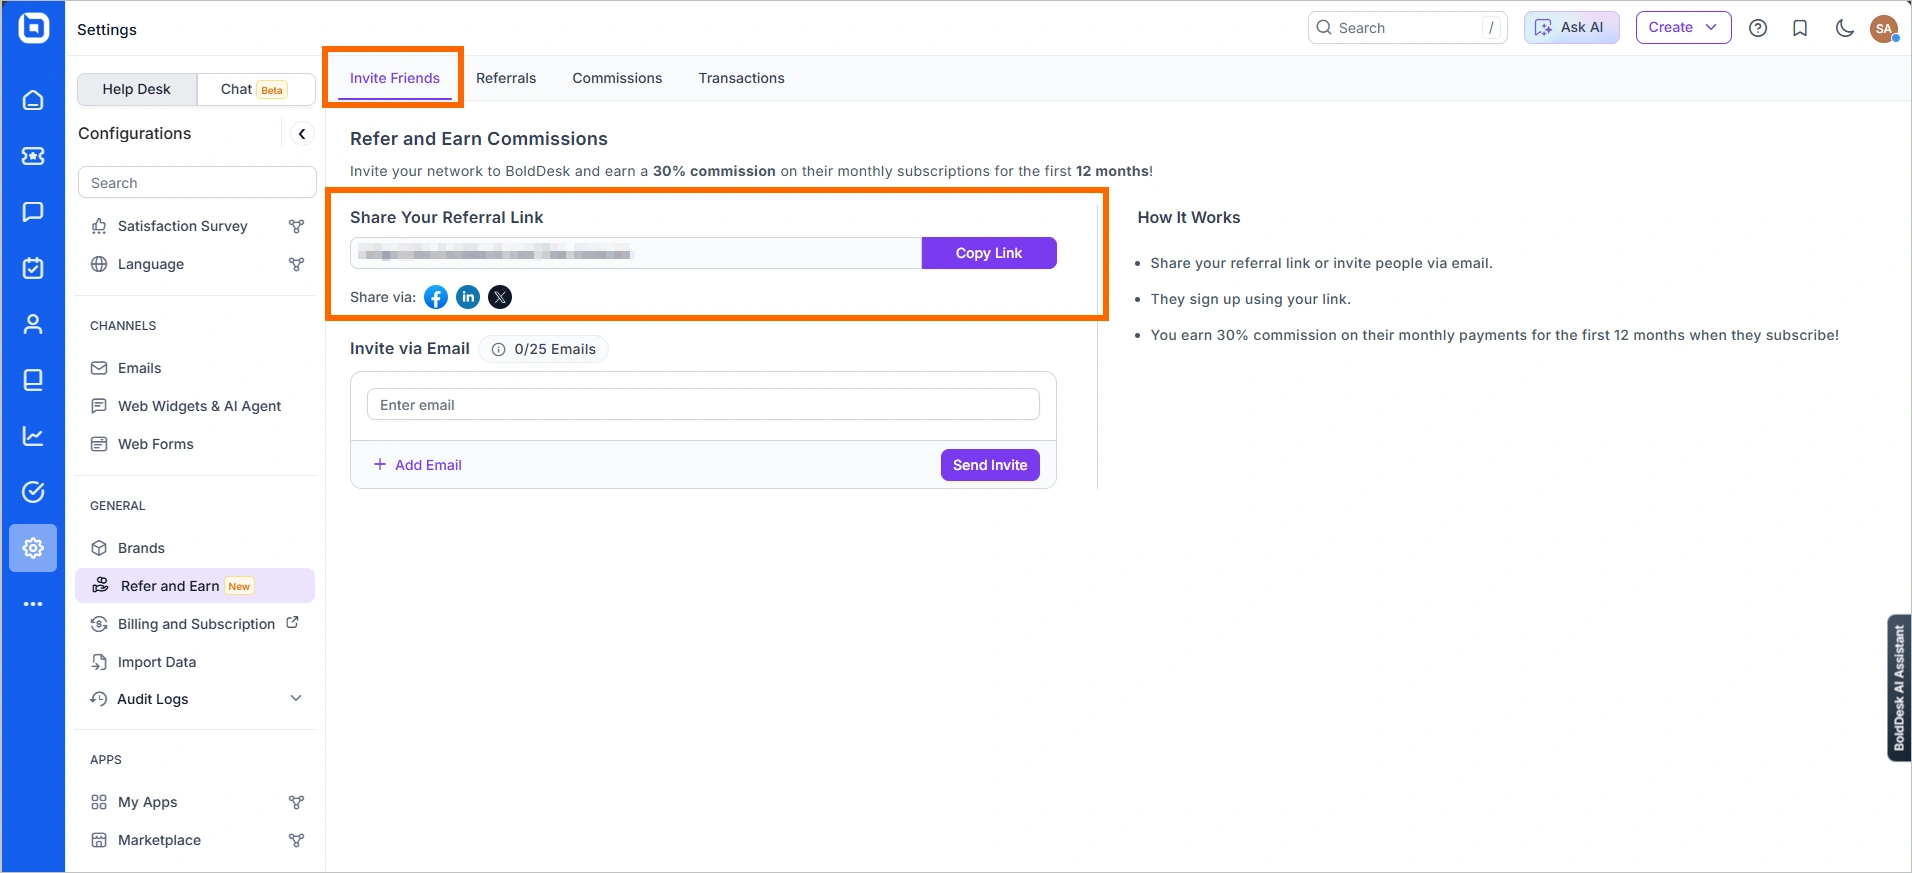
Task: Select the Chat Beta toggle tab
Action: (254, 89)
